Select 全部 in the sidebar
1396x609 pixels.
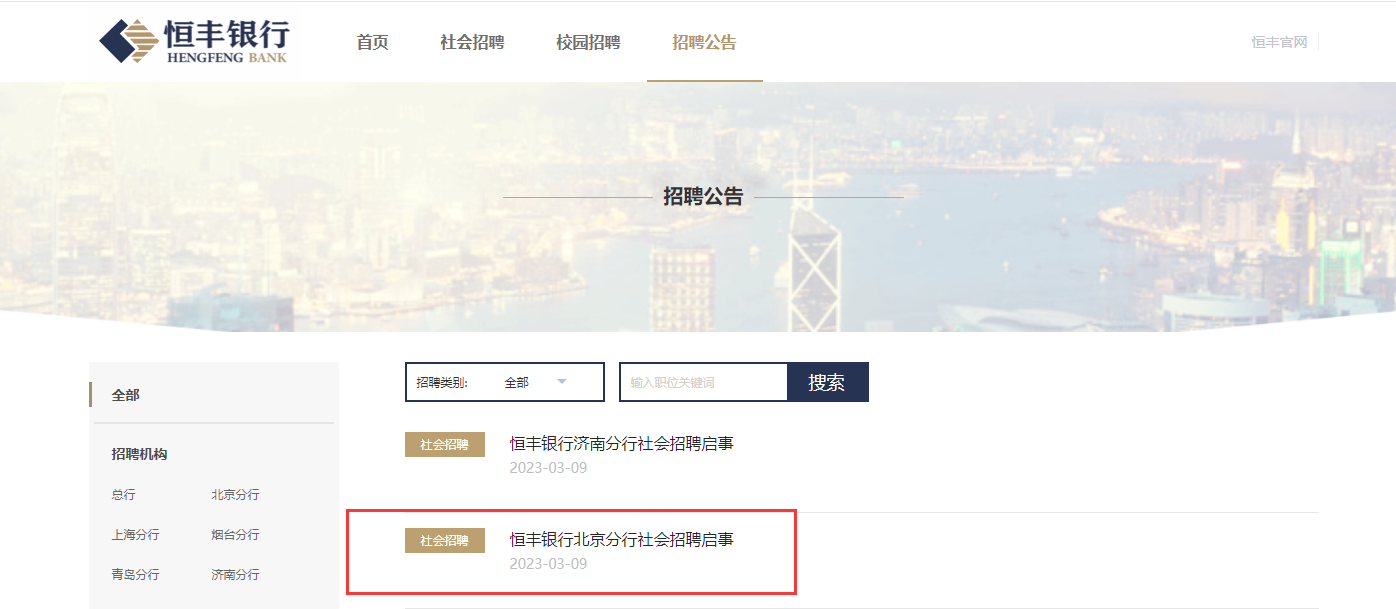(x=126, y=395)
